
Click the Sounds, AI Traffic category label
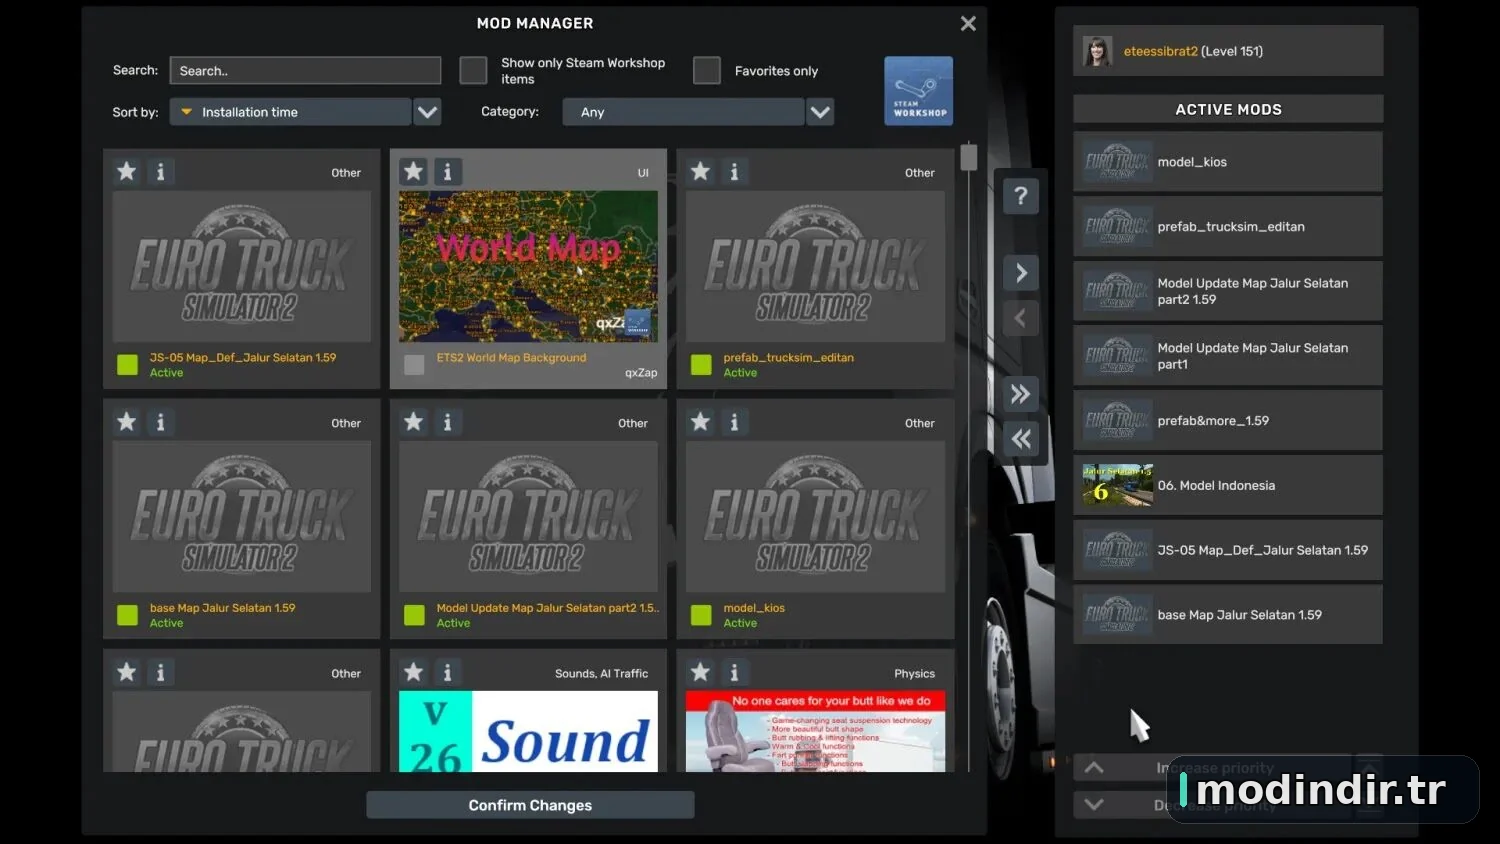[601, 674]
